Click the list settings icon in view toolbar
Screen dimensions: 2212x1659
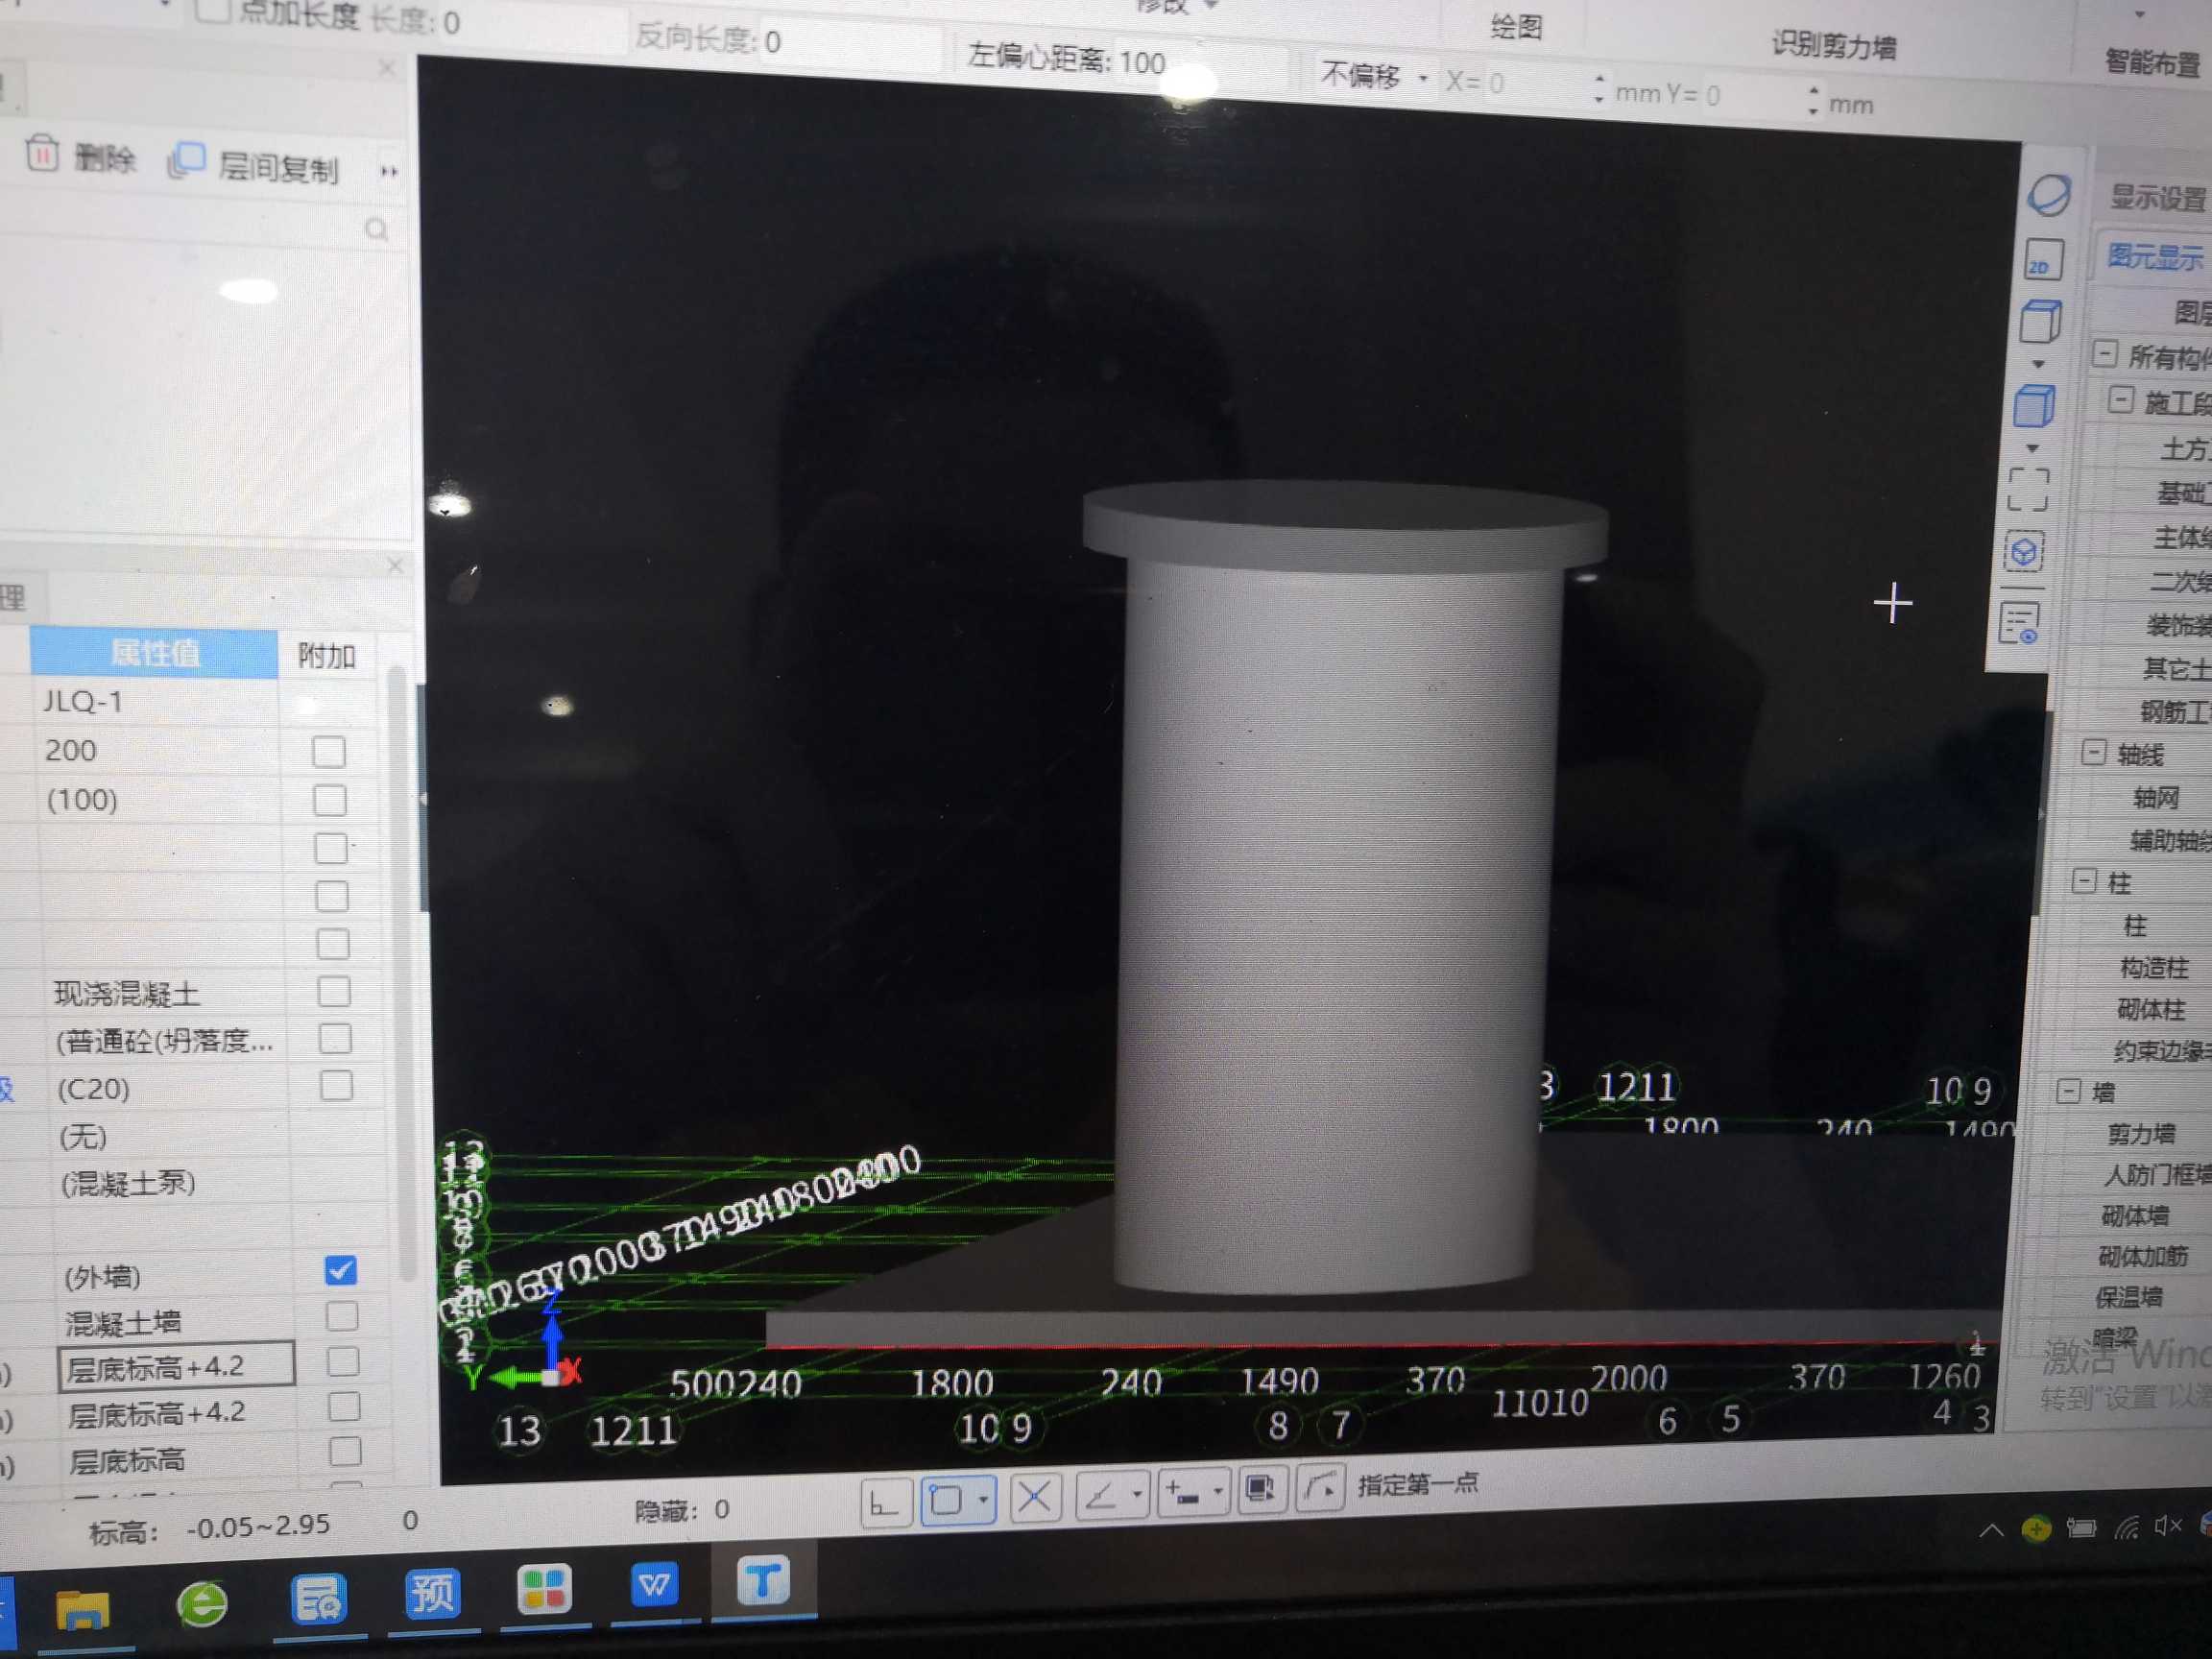tap(2019, 623)
